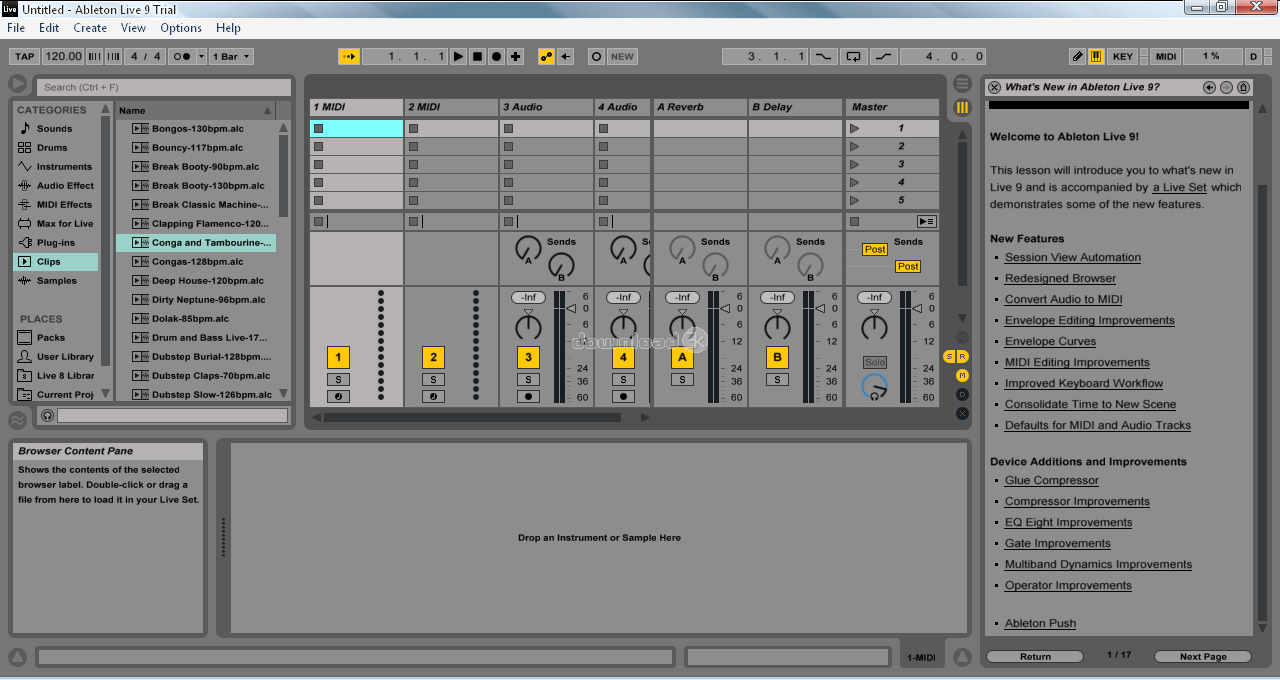This screenshot has height=680, width=1280.
Task: Click the NEW scene capture button
Action: click(622, 57)
